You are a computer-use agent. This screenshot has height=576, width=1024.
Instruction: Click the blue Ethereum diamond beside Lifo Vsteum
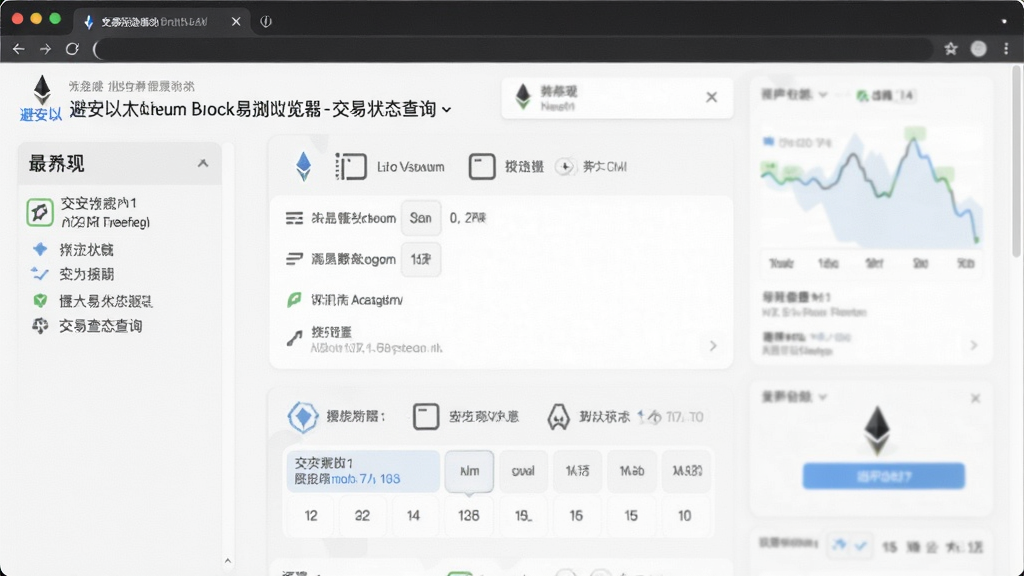pyautogui.click(x=304, y=166)
